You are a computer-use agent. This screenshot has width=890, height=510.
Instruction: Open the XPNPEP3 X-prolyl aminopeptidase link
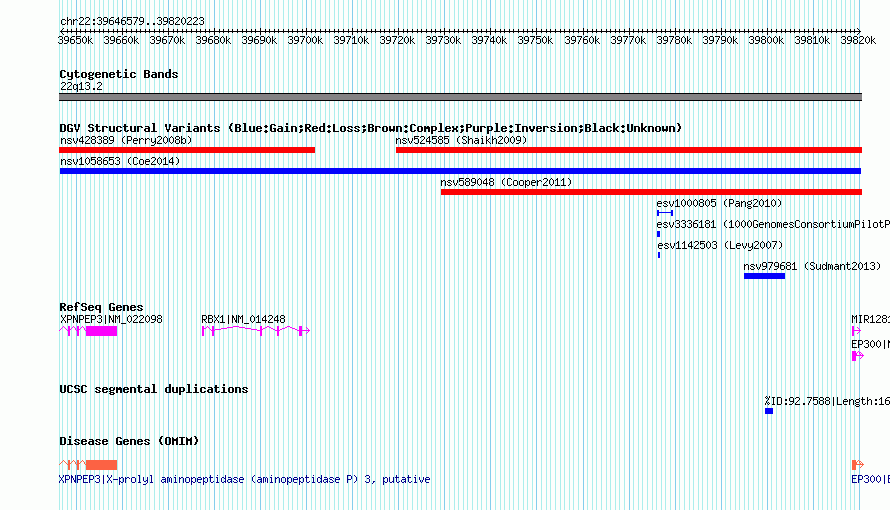(x=245, y=479)
